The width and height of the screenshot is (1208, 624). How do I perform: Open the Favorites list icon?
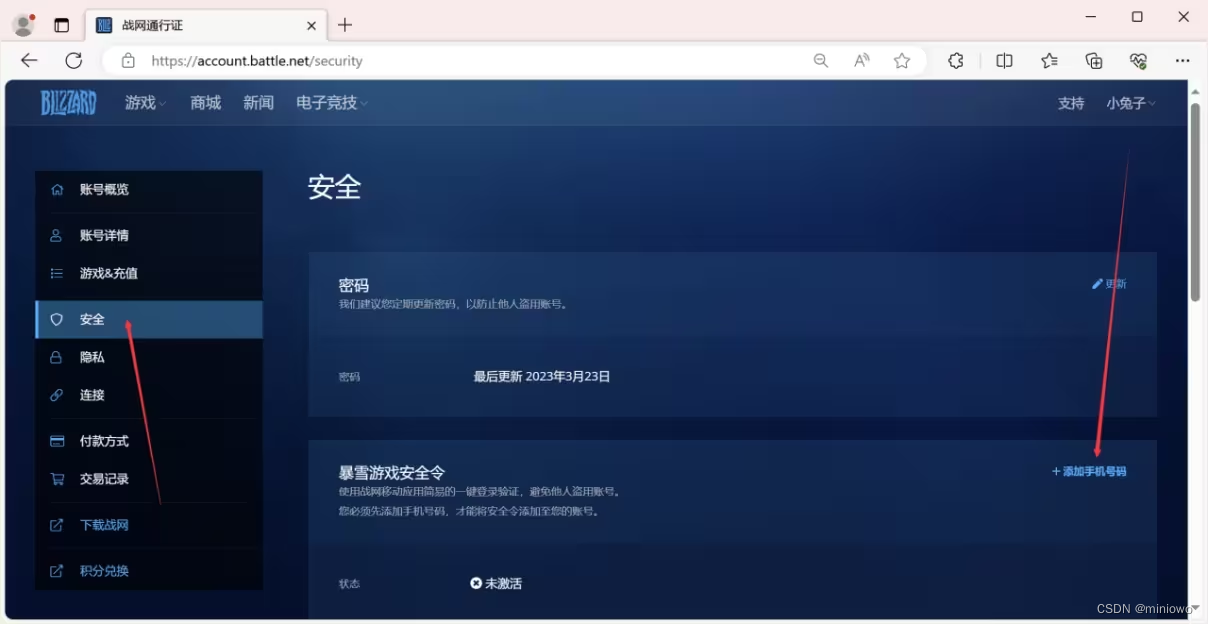pyautogui.click(x=1049, y=61)
